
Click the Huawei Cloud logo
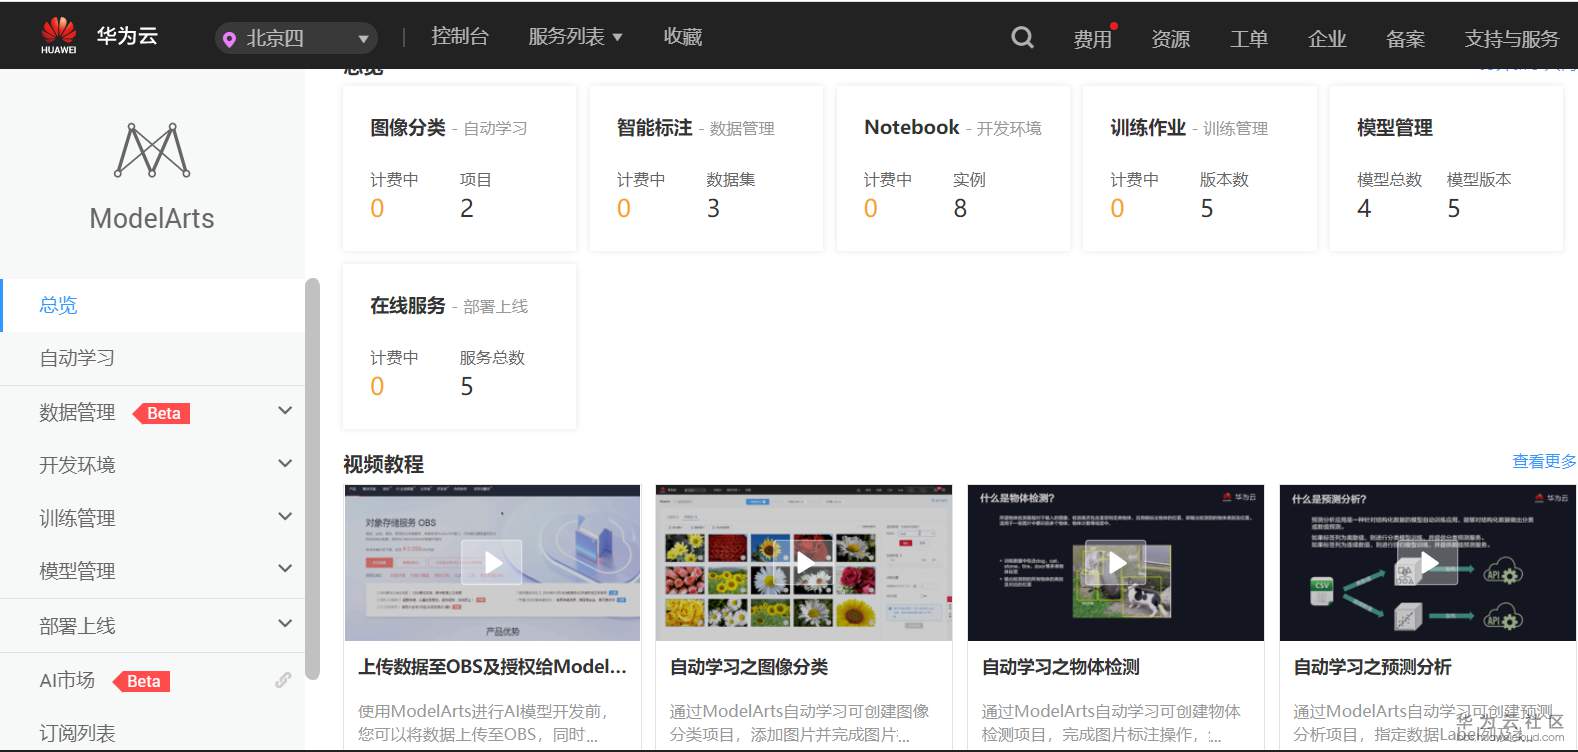click(x=59, y=36)
